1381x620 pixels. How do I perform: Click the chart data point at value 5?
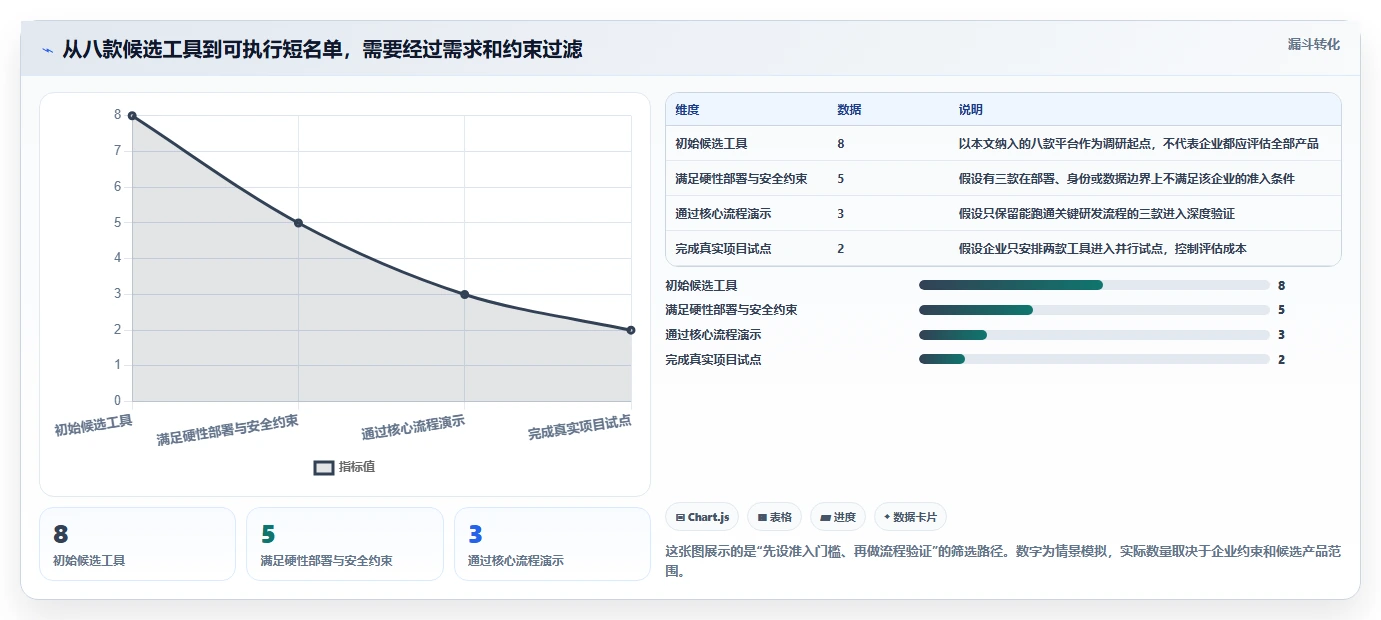point(298,223)
